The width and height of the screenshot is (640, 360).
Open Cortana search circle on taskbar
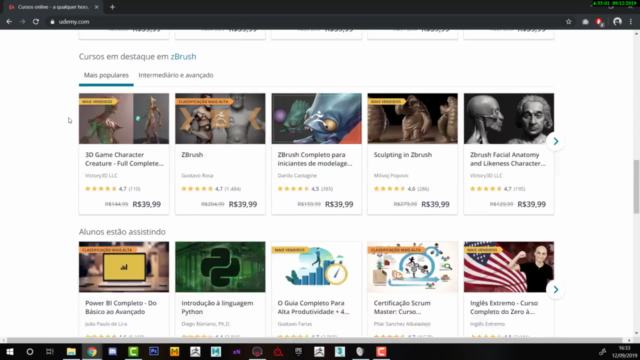click(x=30, y=351)
